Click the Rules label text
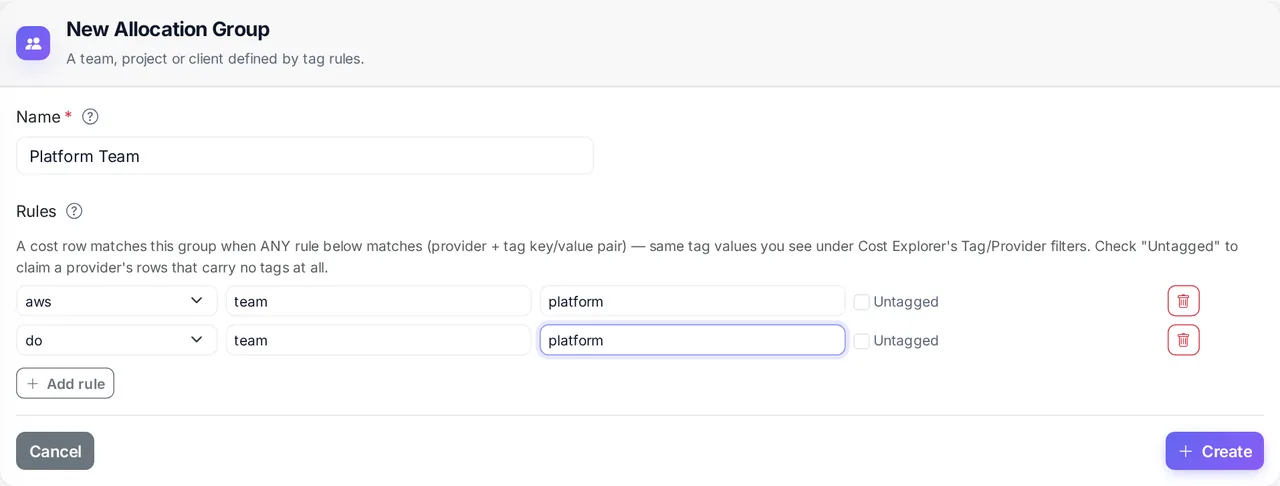 tap(36, 211)
